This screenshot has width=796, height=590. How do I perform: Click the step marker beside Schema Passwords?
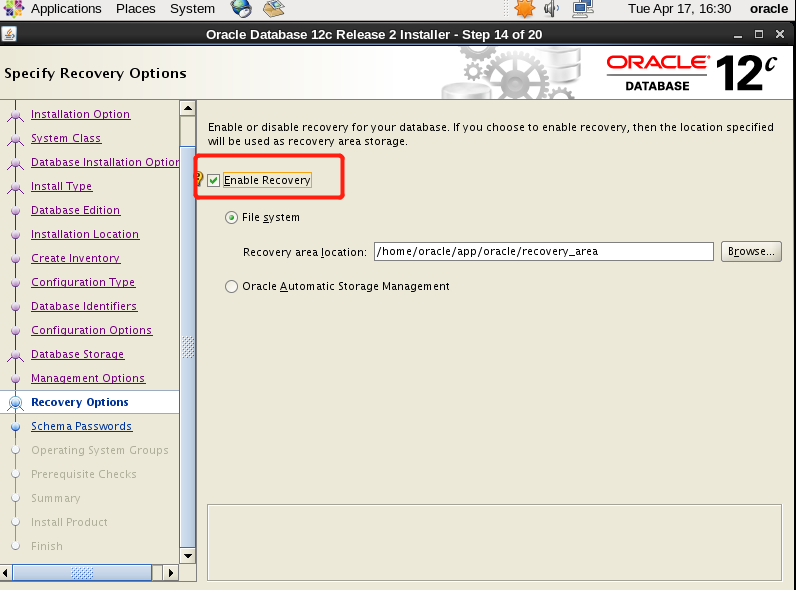click(x=16, y=427)
